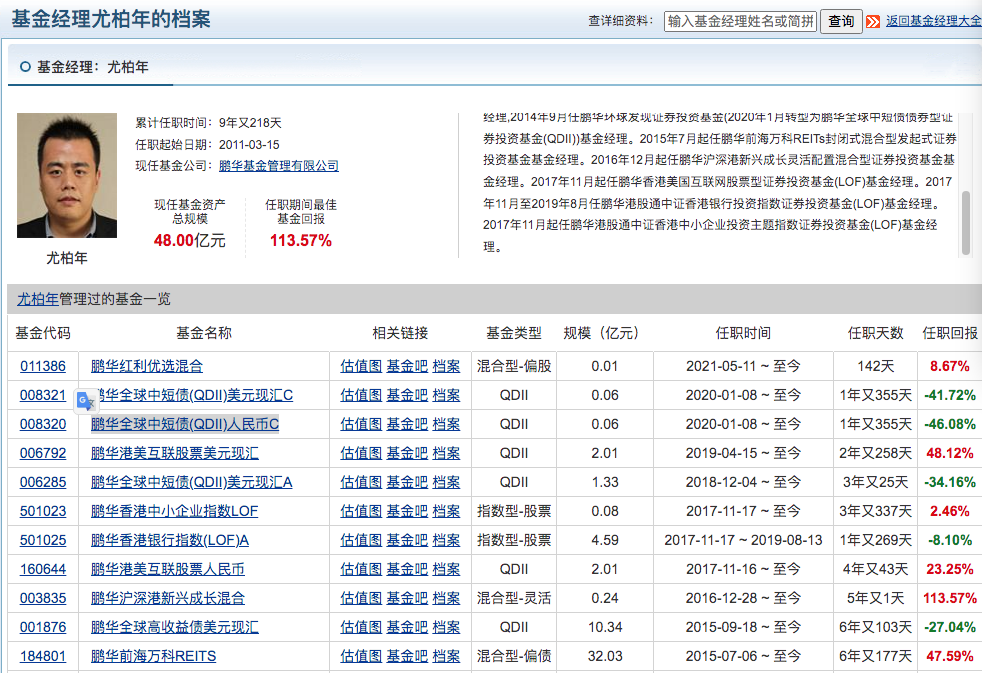The width and height of the screenshot is (982, 673).
Task: Click the 任职天数 column header
Action: 876,334
